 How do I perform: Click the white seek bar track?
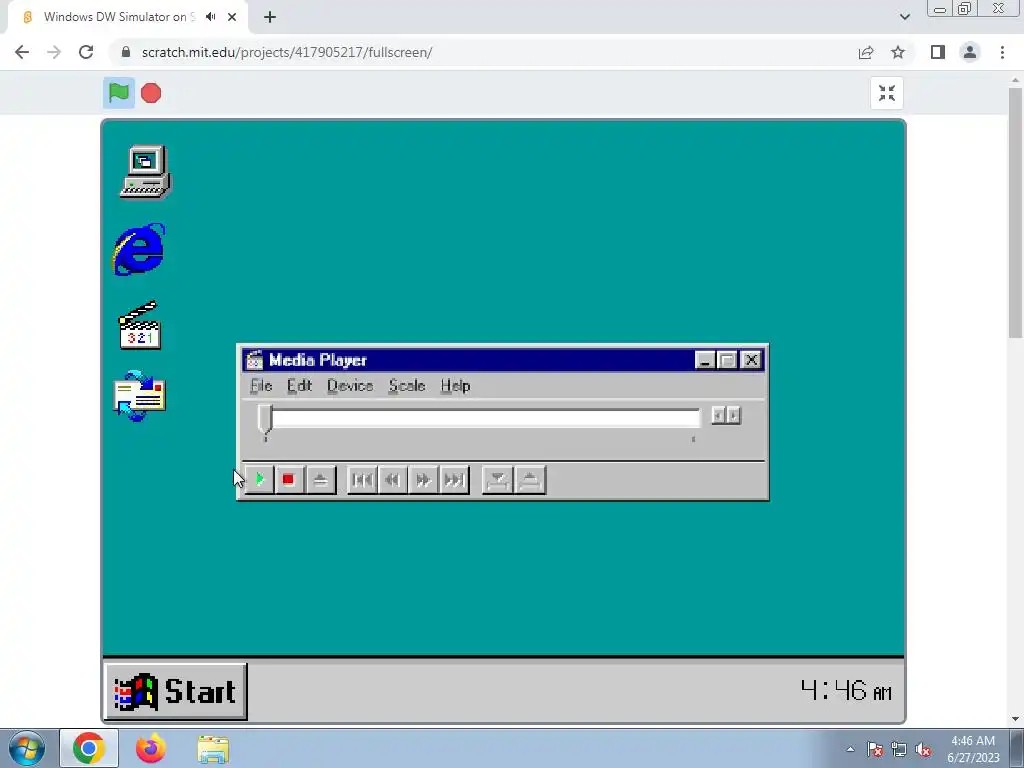pos(485,417)
